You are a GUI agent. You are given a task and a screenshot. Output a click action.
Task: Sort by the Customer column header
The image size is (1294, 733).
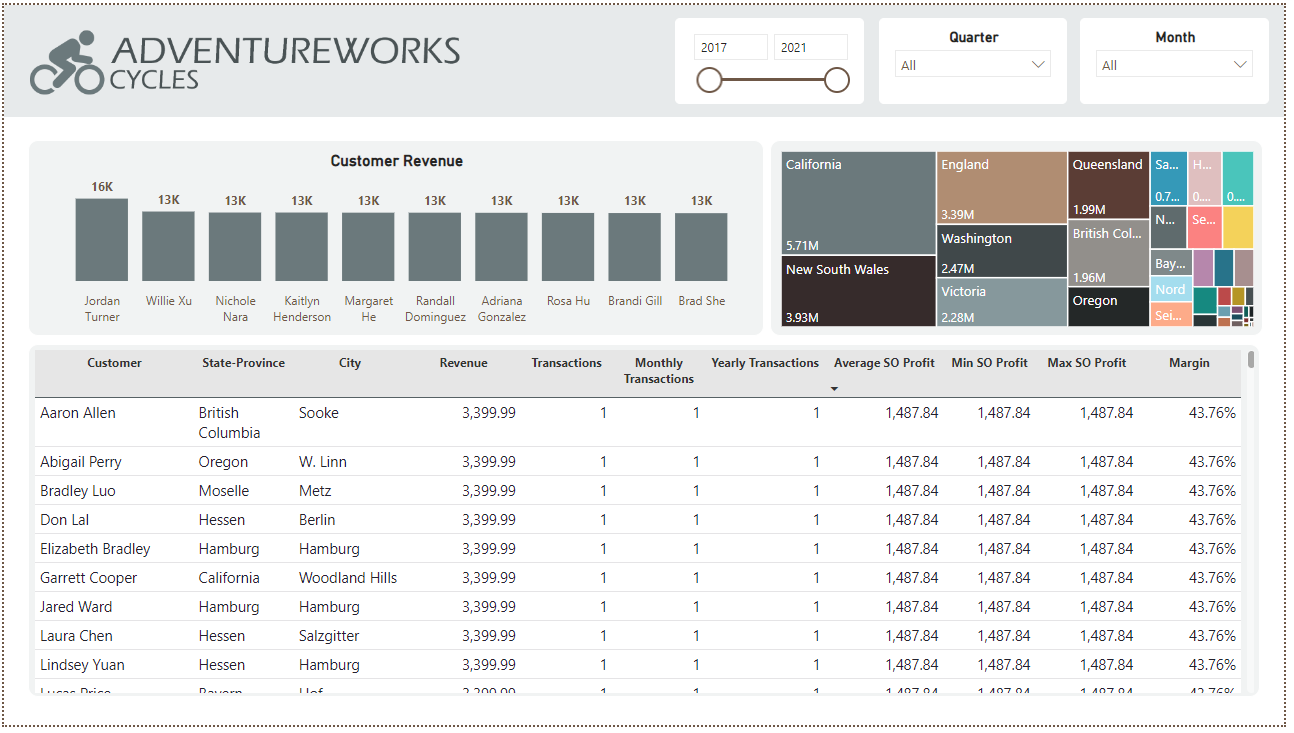(x=114, y=363)
